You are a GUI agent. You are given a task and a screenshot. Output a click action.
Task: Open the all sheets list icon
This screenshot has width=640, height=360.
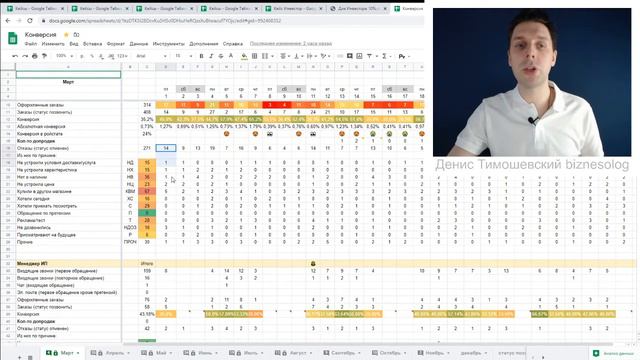(30, 357)
